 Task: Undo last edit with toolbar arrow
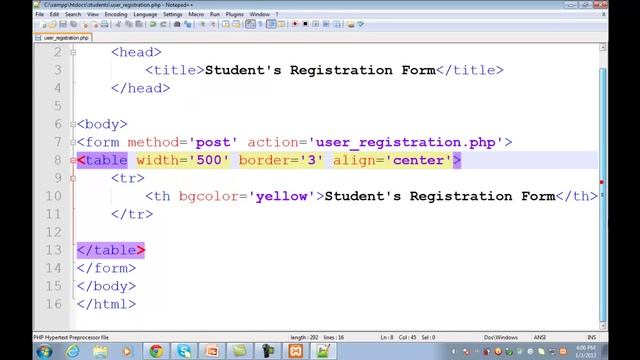[153, 24]
